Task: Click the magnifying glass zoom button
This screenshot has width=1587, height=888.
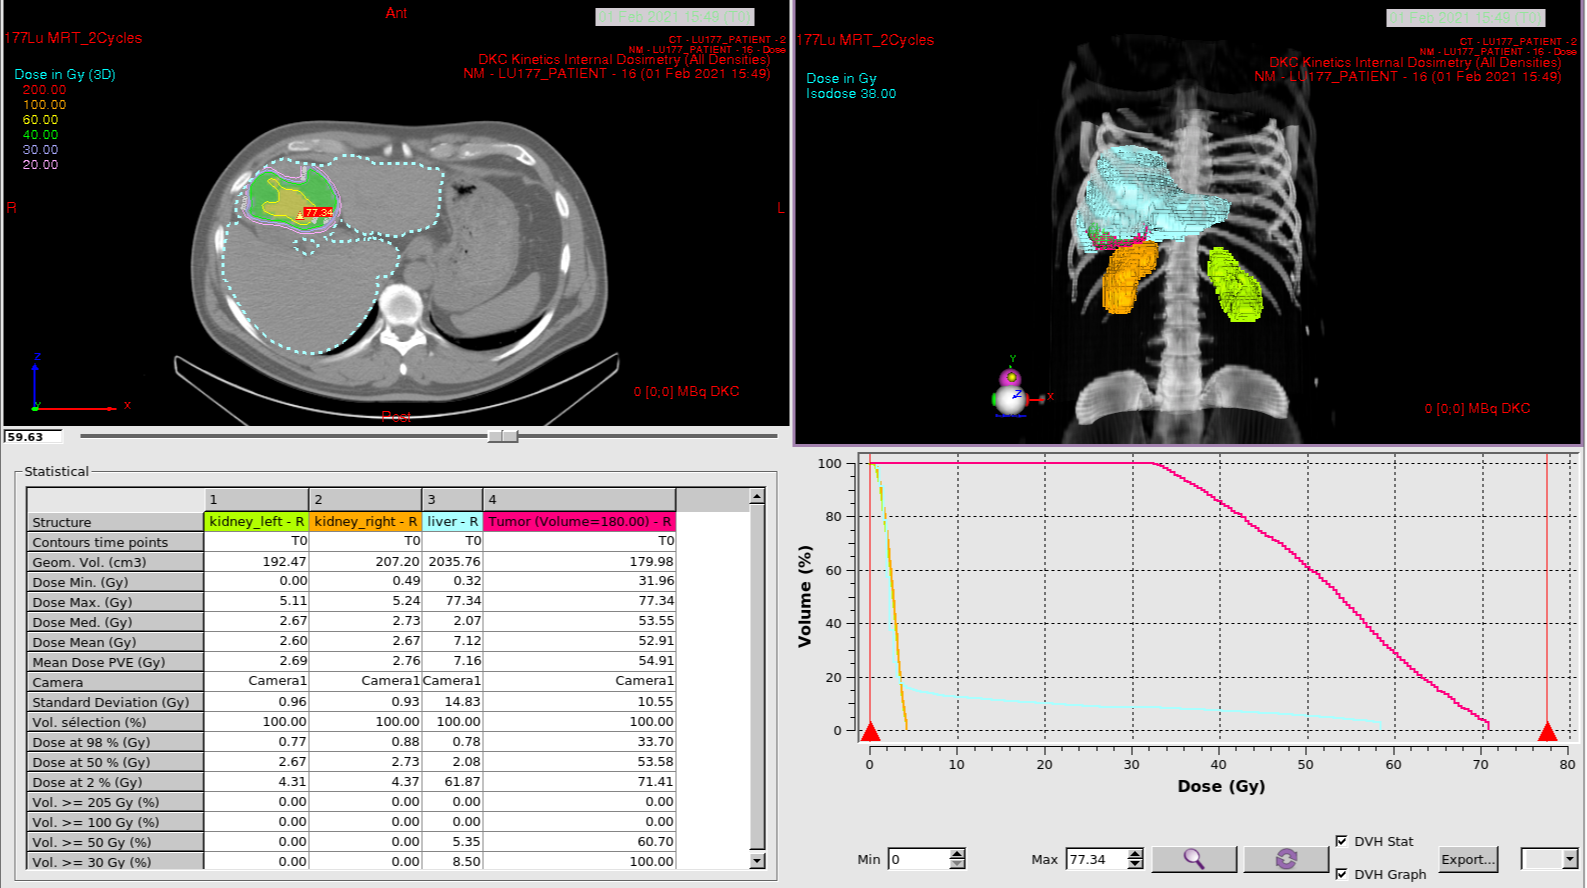Action: 1194,859
